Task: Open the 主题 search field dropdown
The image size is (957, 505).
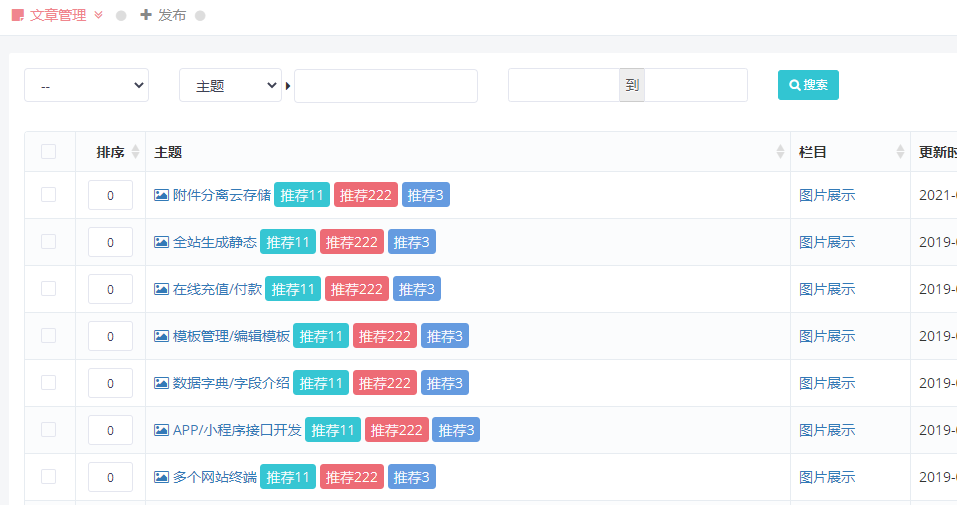Action: click(230, 86)
